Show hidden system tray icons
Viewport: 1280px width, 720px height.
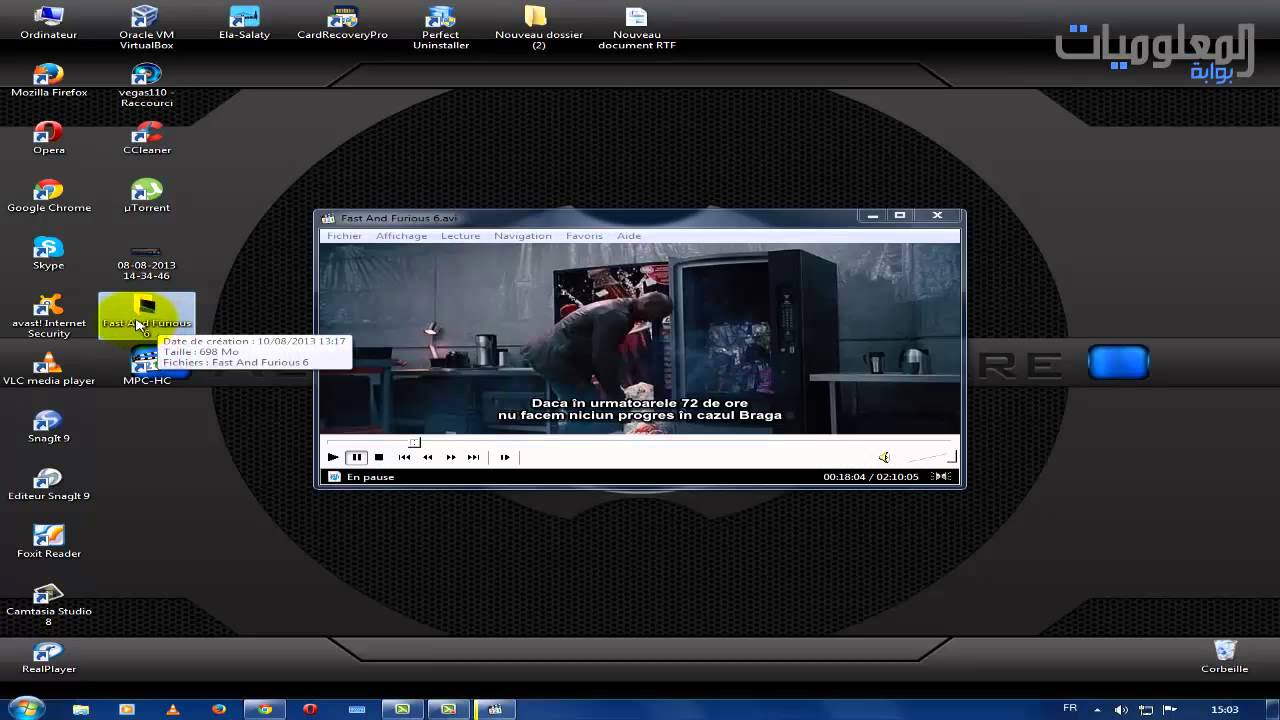pos(1098,709)
